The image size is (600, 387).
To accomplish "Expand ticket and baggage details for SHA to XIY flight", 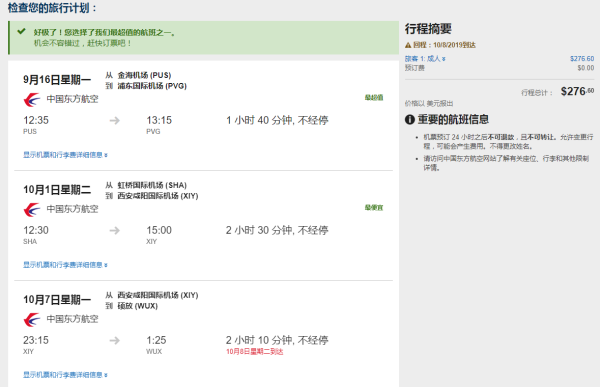I will pyautogui.click(x=65, y=265).
